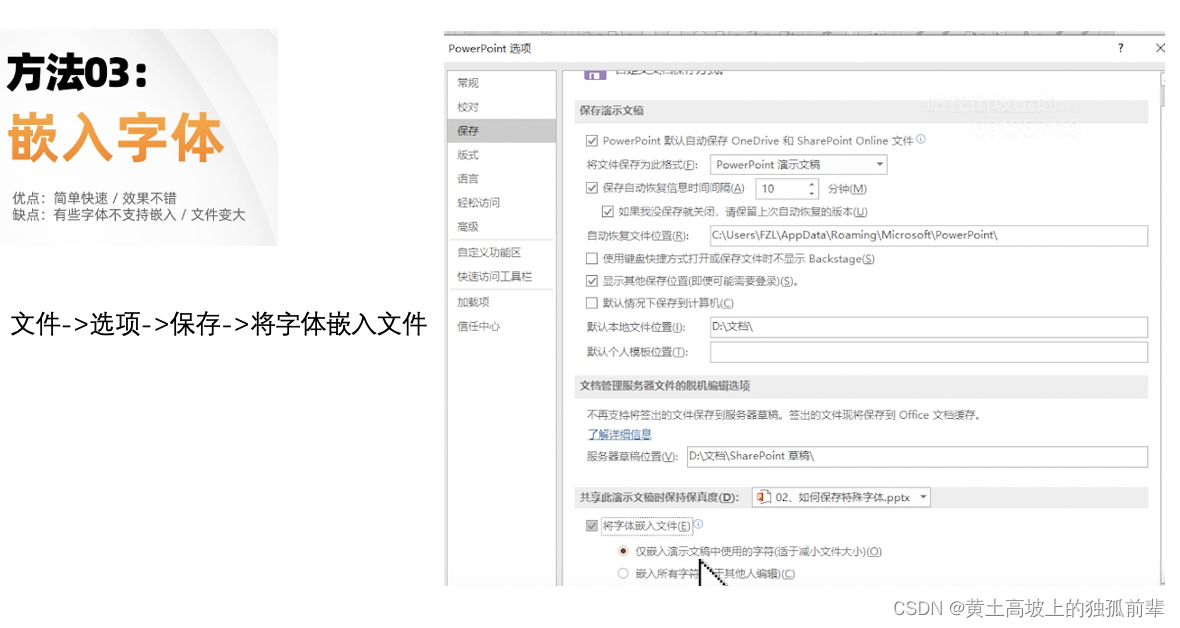Image resolution: width=1180 pixels, height=628 pixels.
Task: Enable don't show Backstage checkbox
Action: point(592,258)
